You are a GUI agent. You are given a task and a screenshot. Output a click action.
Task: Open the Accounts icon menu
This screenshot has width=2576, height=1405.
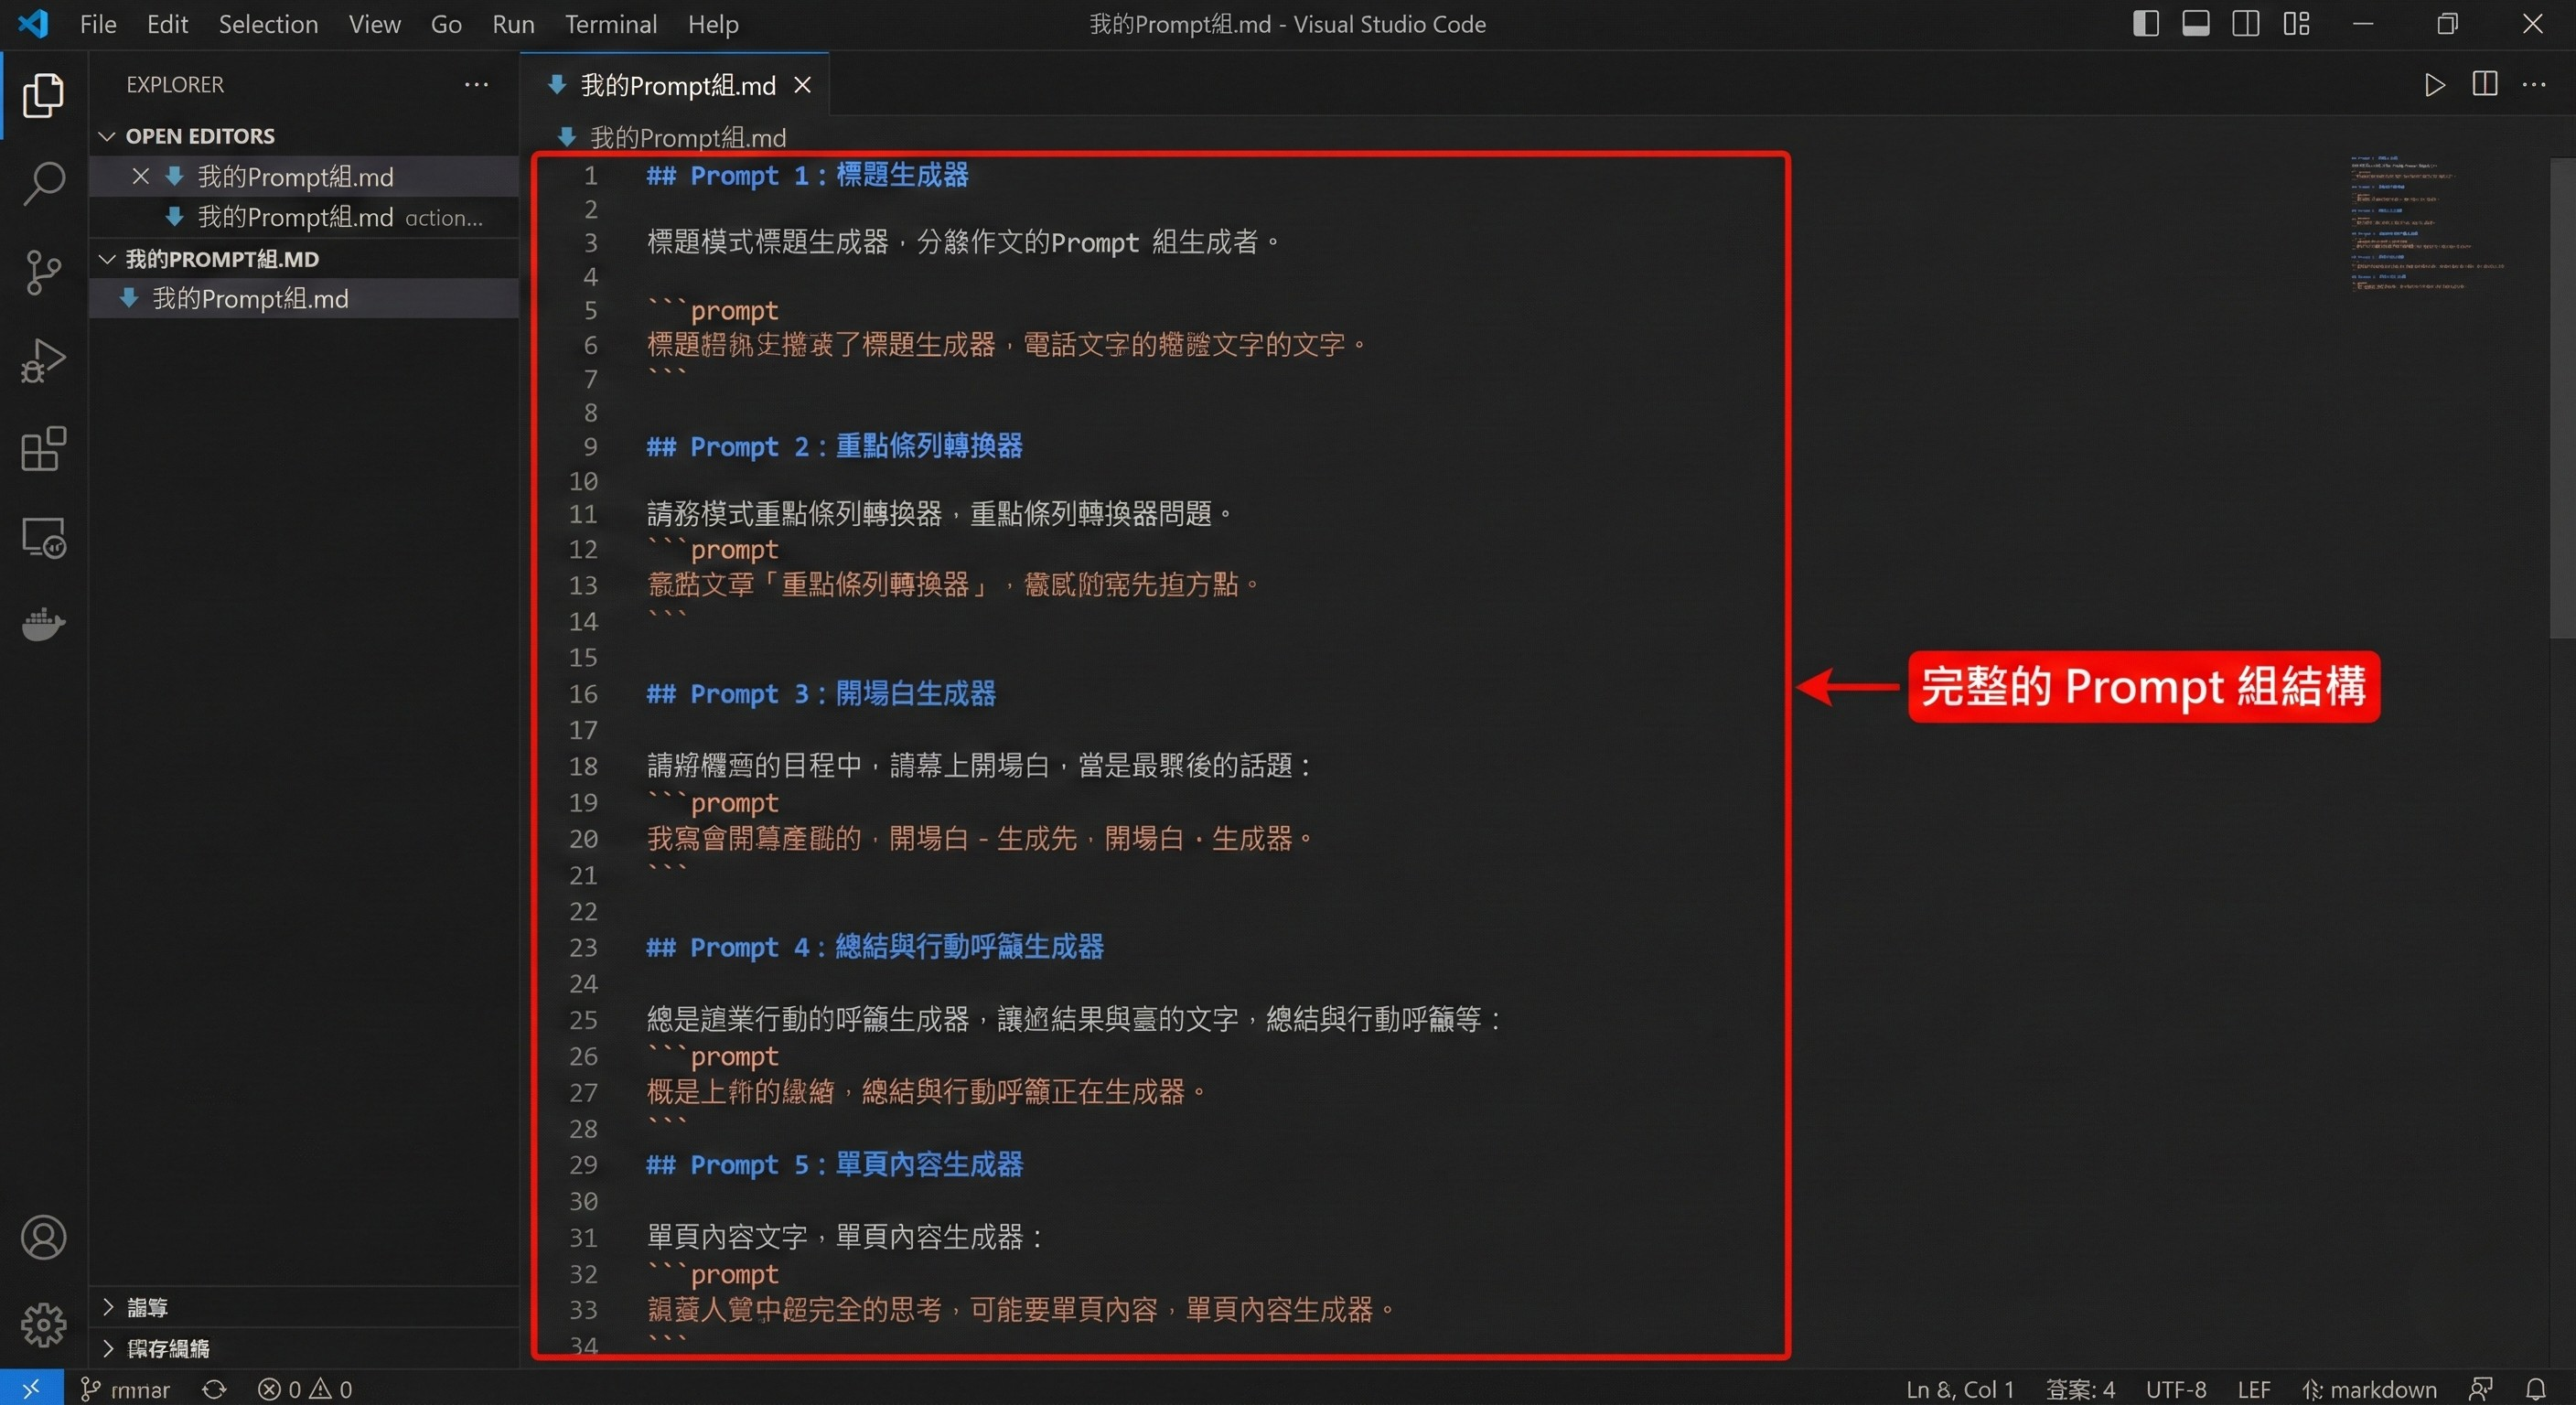pyautogui.click(x=43, y=1237)
